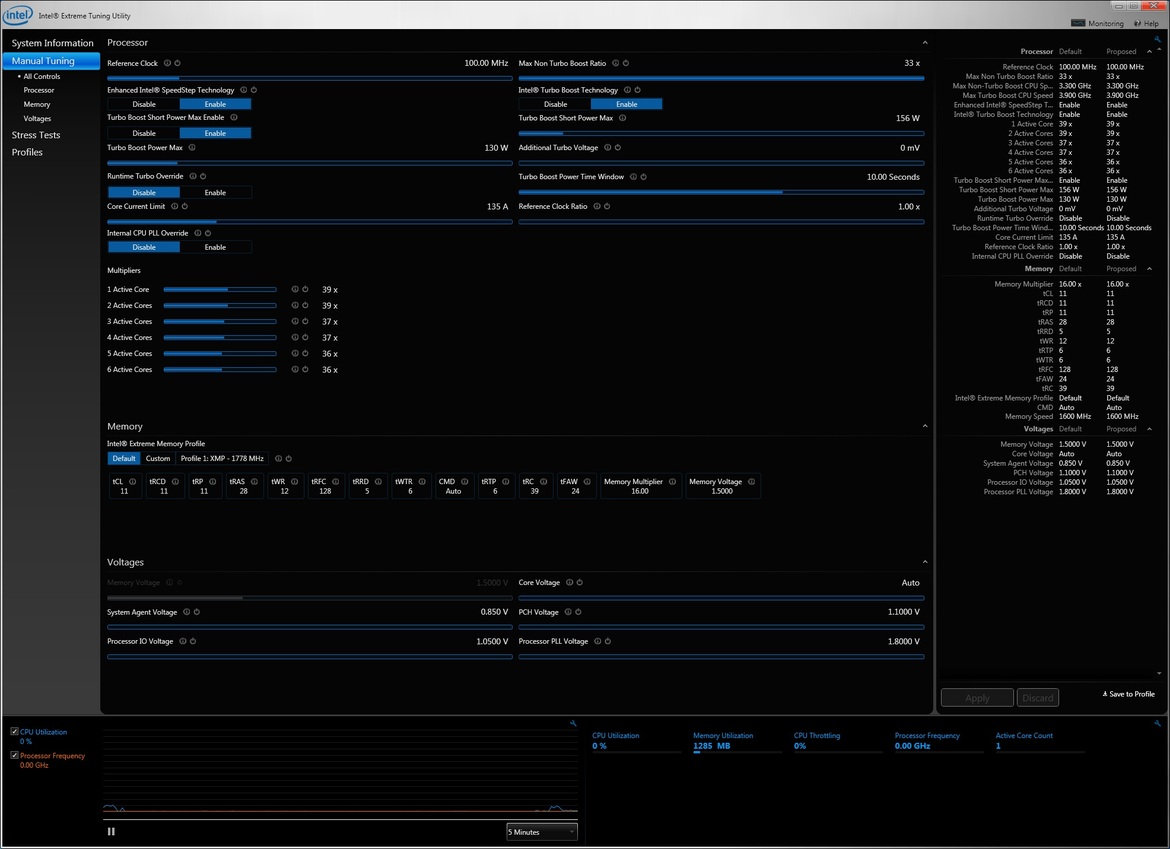Click info icon for Internal CPU PLL Override
The width and height of the screenshot is (1170, 849).
(x=198, y=234)
